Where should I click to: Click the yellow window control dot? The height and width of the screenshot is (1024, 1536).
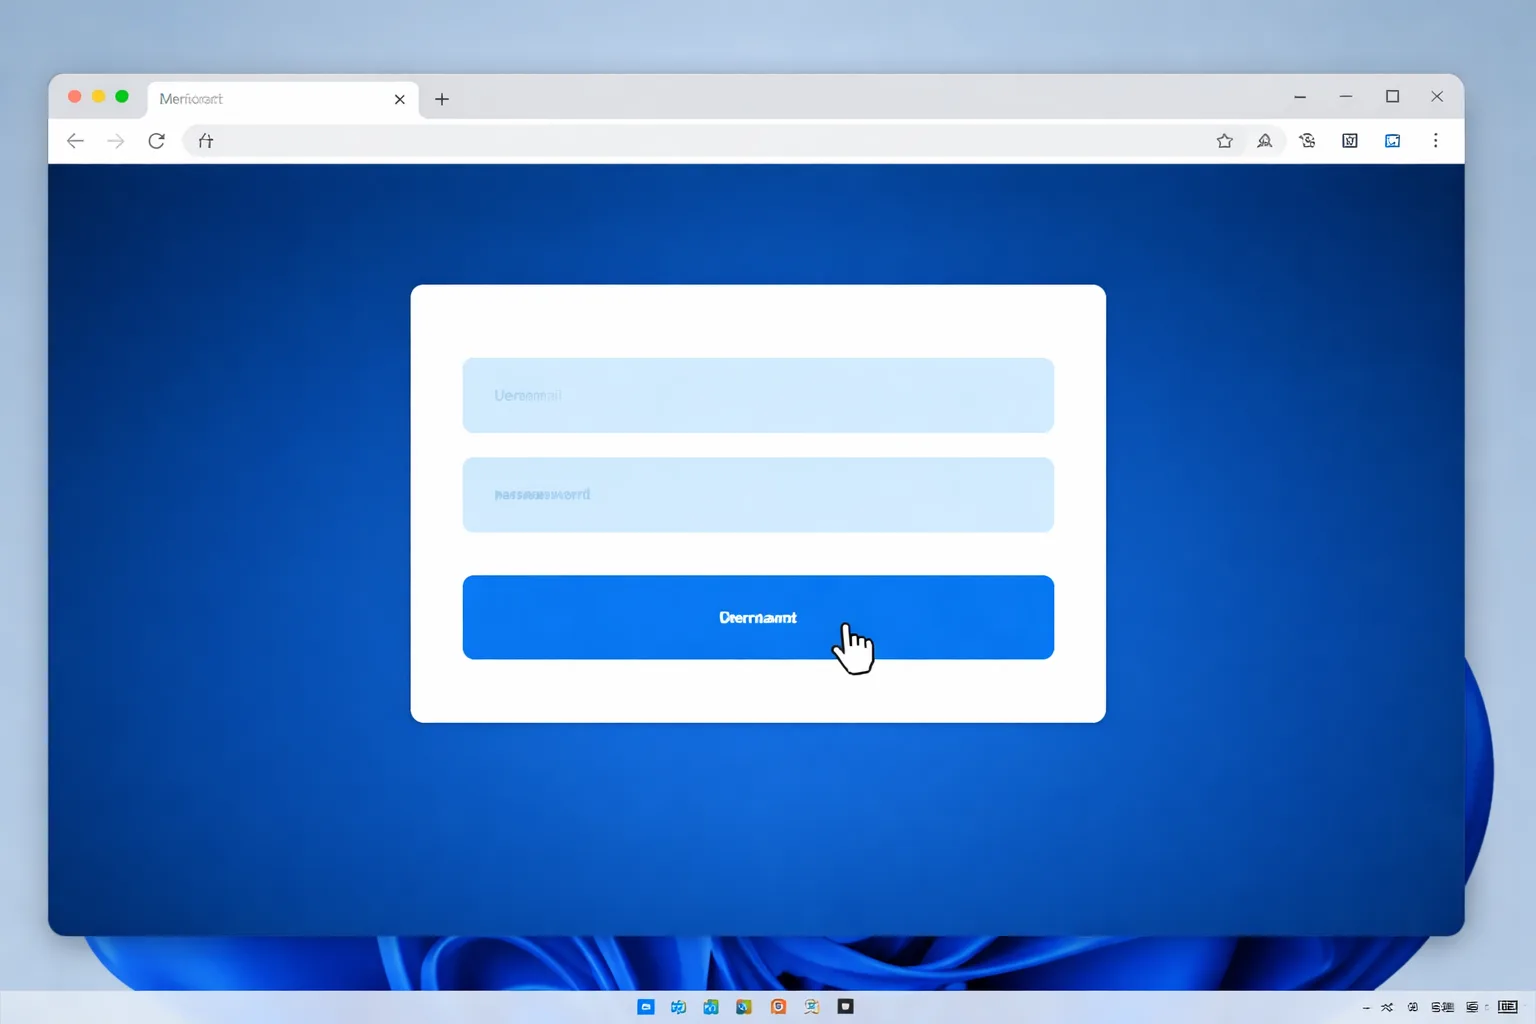point(98,97)
